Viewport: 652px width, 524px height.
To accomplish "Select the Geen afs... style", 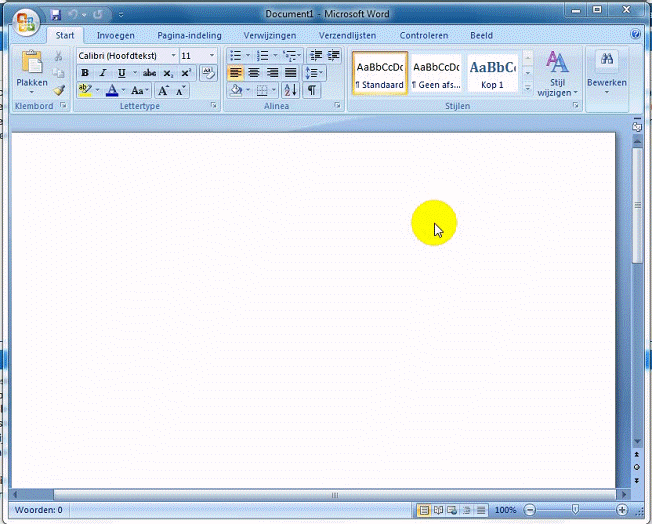I will tap(436, 73).
